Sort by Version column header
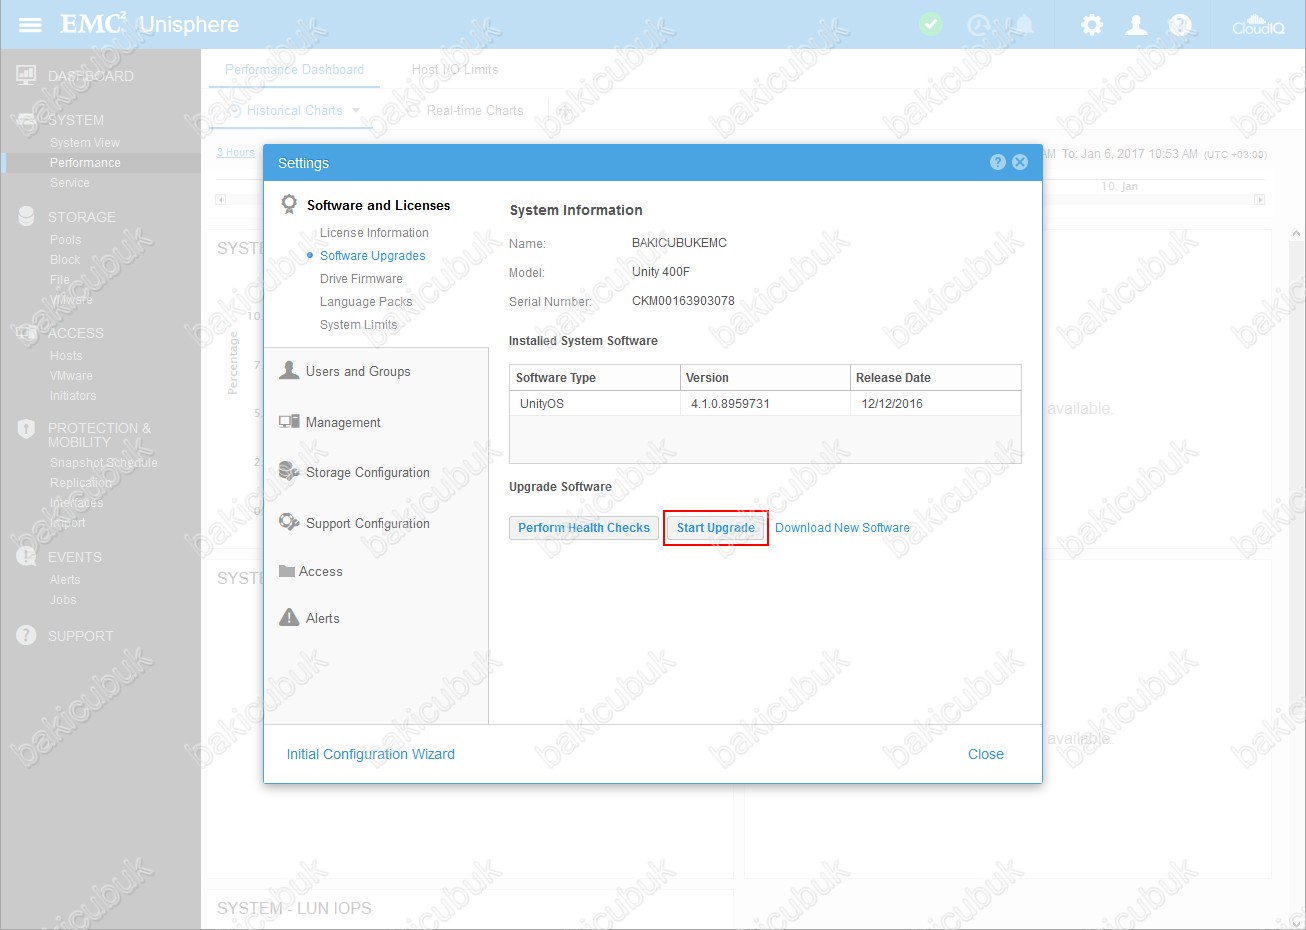The height and width of the screenshot is (930, 1306). [x=765, y=377]
